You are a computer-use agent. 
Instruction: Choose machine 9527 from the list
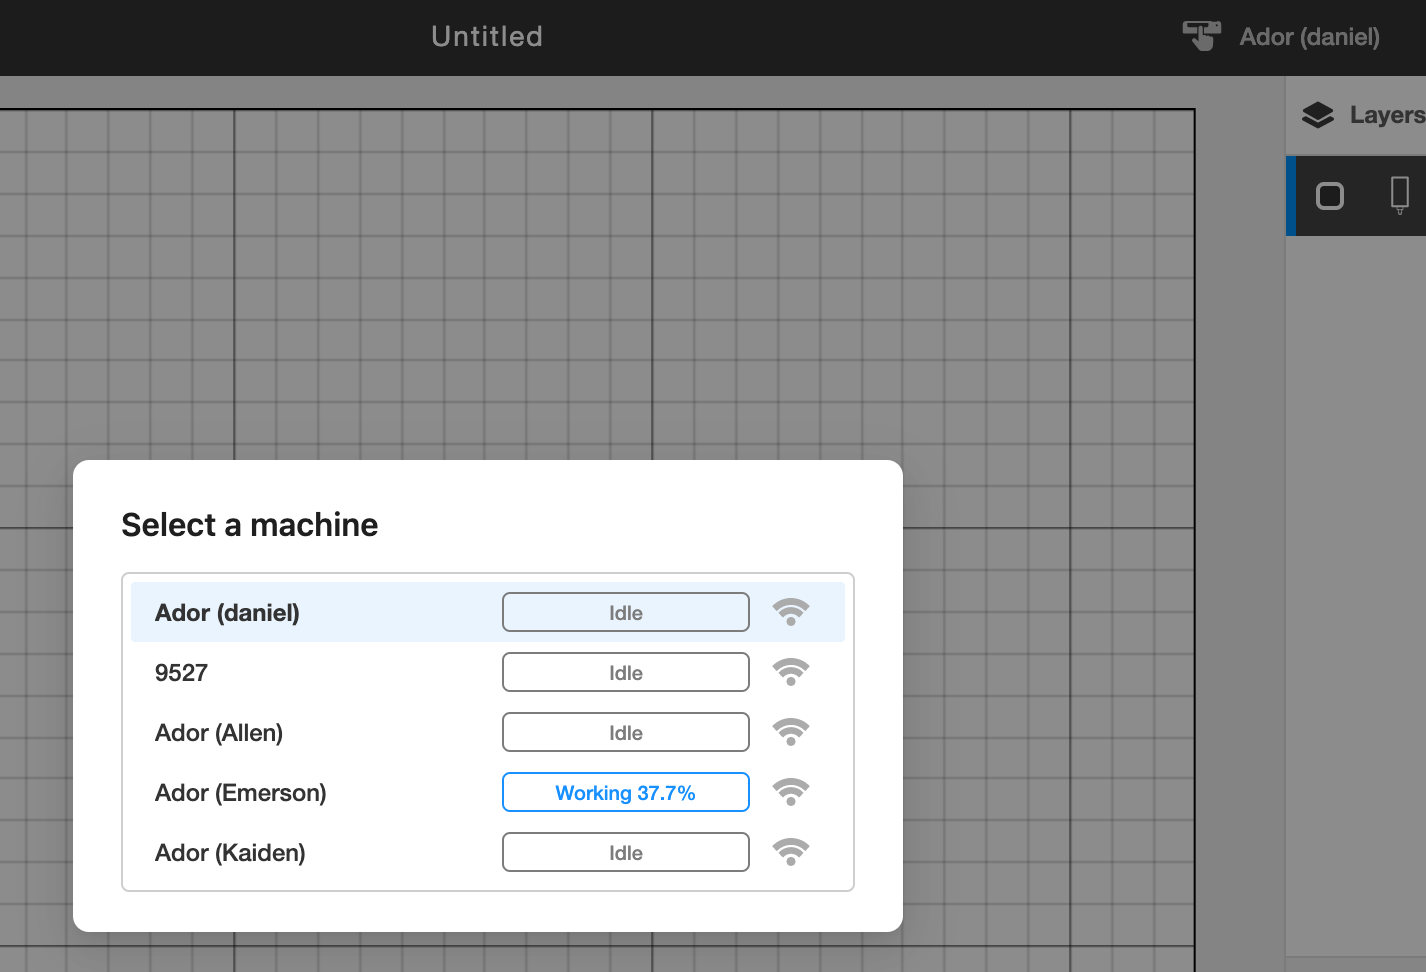tap(488, 672)
